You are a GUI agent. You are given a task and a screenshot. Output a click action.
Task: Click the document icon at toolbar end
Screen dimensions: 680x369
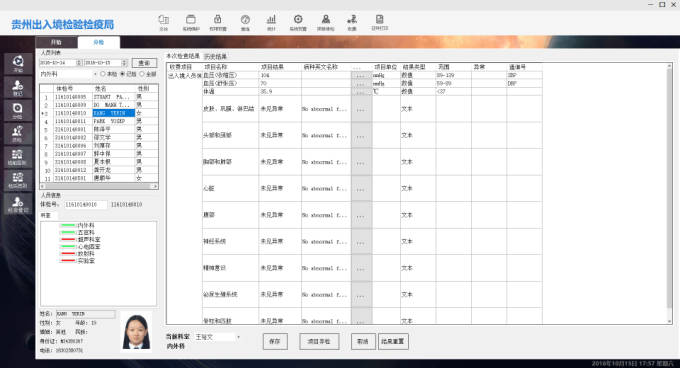click(379, 22)
